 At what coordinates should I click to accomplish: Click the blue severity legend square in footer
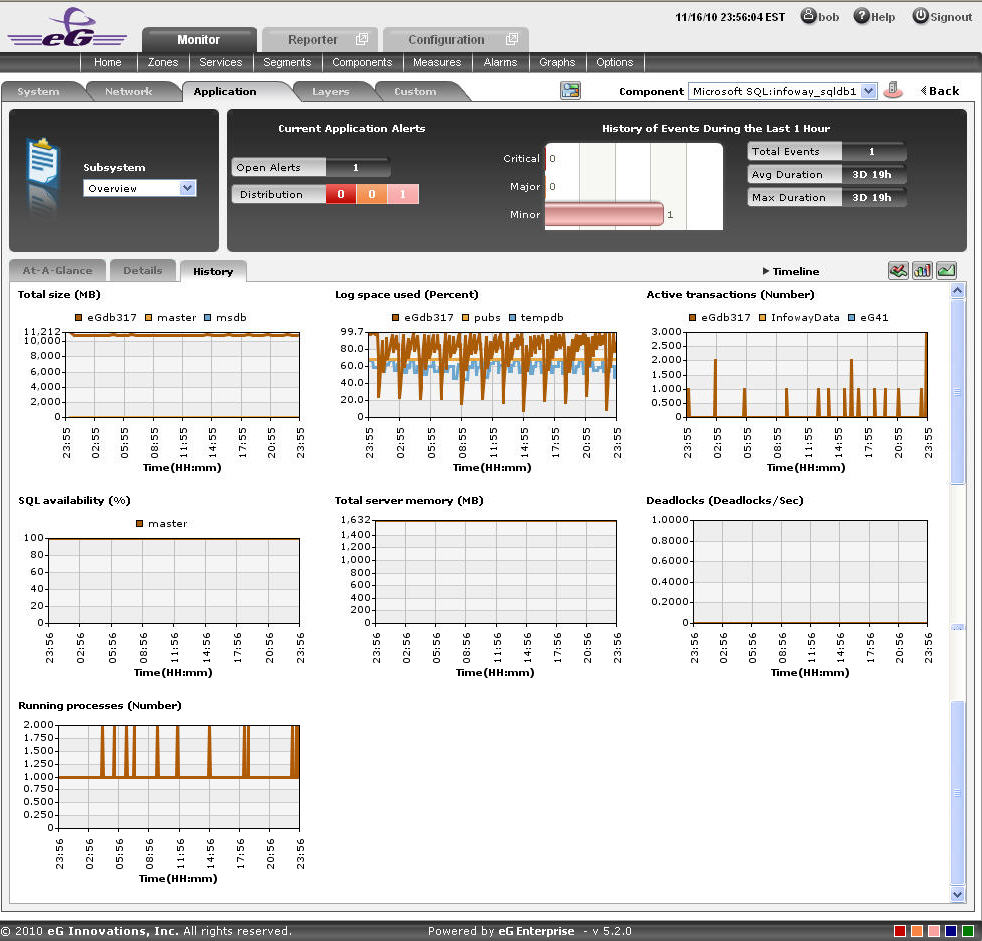coord(951,931)
